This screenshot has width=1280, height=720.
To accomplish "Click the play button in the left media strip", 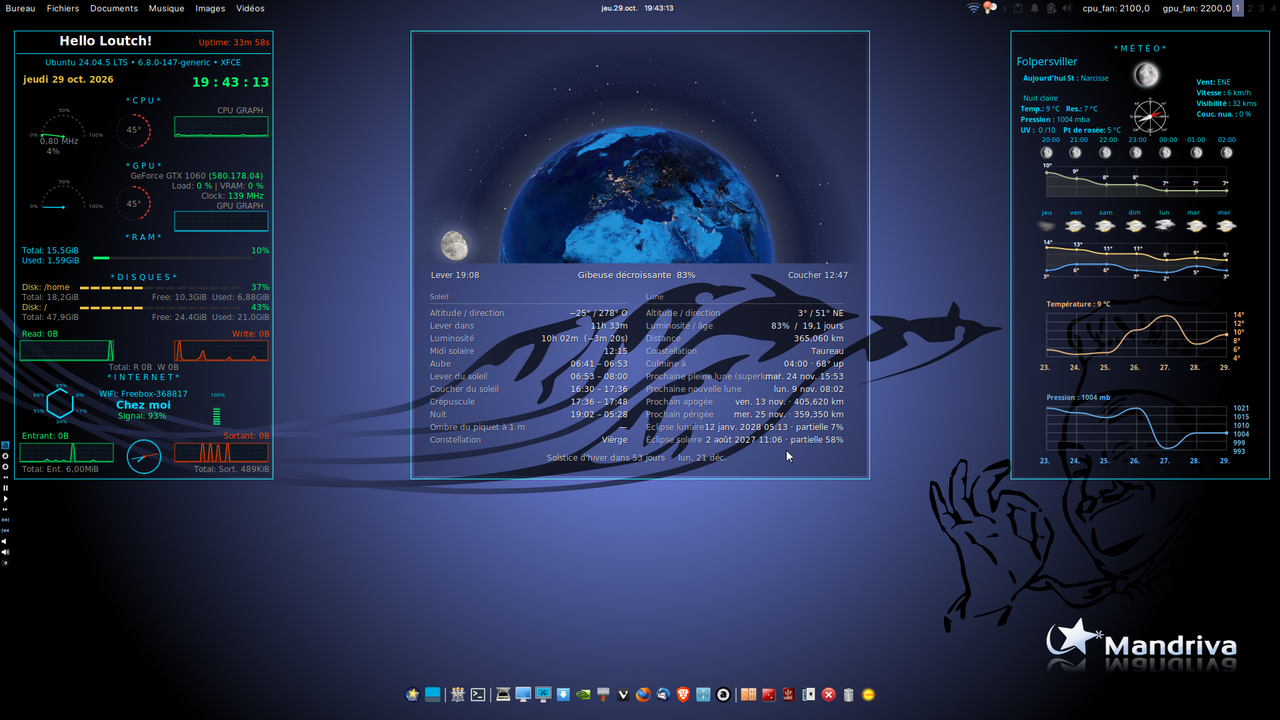I will [5, 498].
